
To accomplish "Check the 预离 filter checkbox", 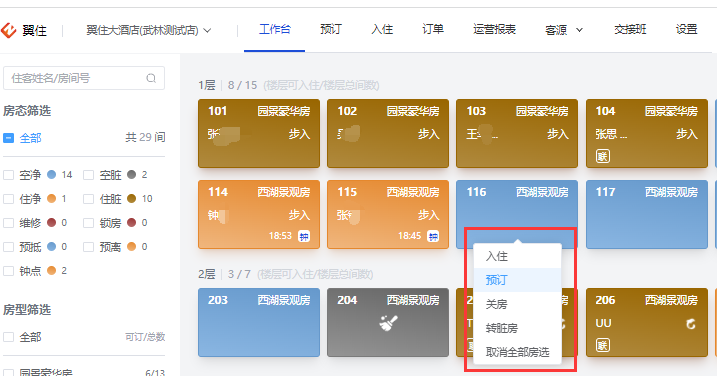I will point(88,247).
